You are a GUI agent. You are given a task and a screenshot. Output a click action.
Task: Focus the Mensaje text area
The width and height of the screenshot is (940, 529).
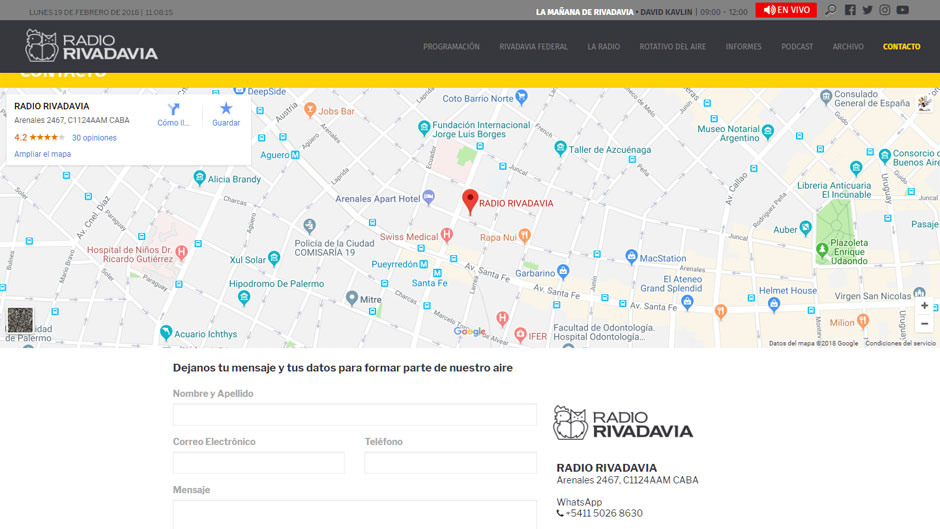(355, 515)
